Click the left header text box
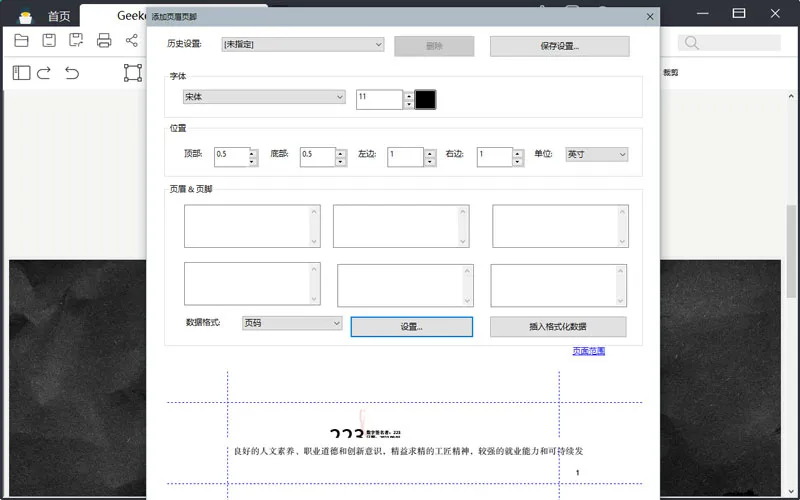The width and height of the screenshot is (800, 500). pos(252,226)
